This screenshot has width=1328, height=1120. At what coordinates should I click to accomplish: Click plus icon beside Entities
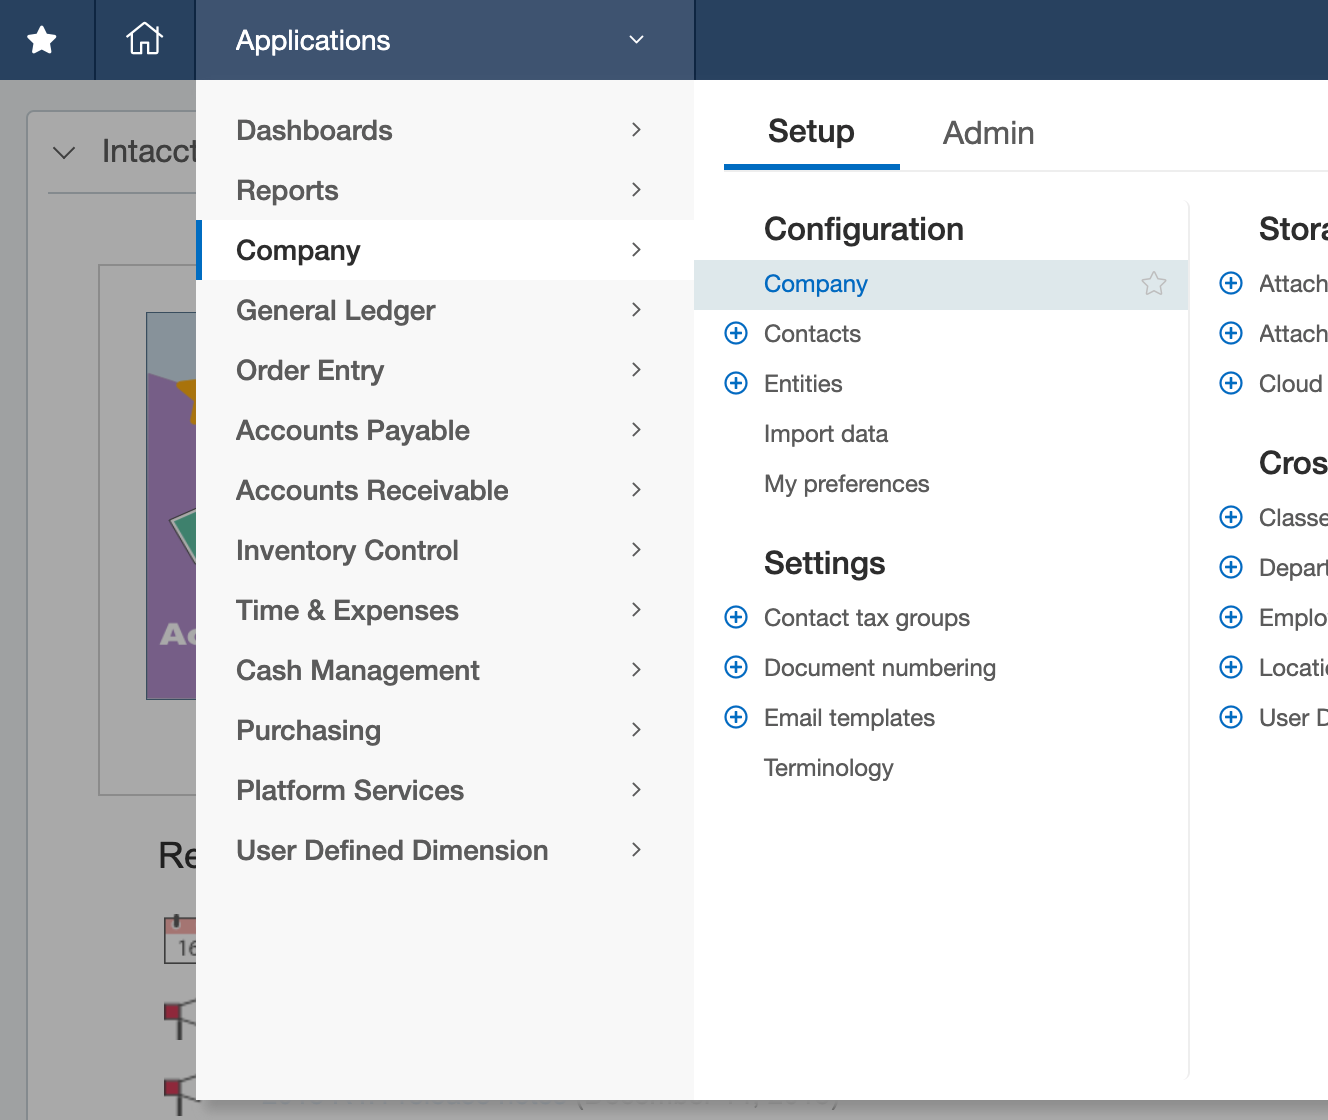click(736, 383)
